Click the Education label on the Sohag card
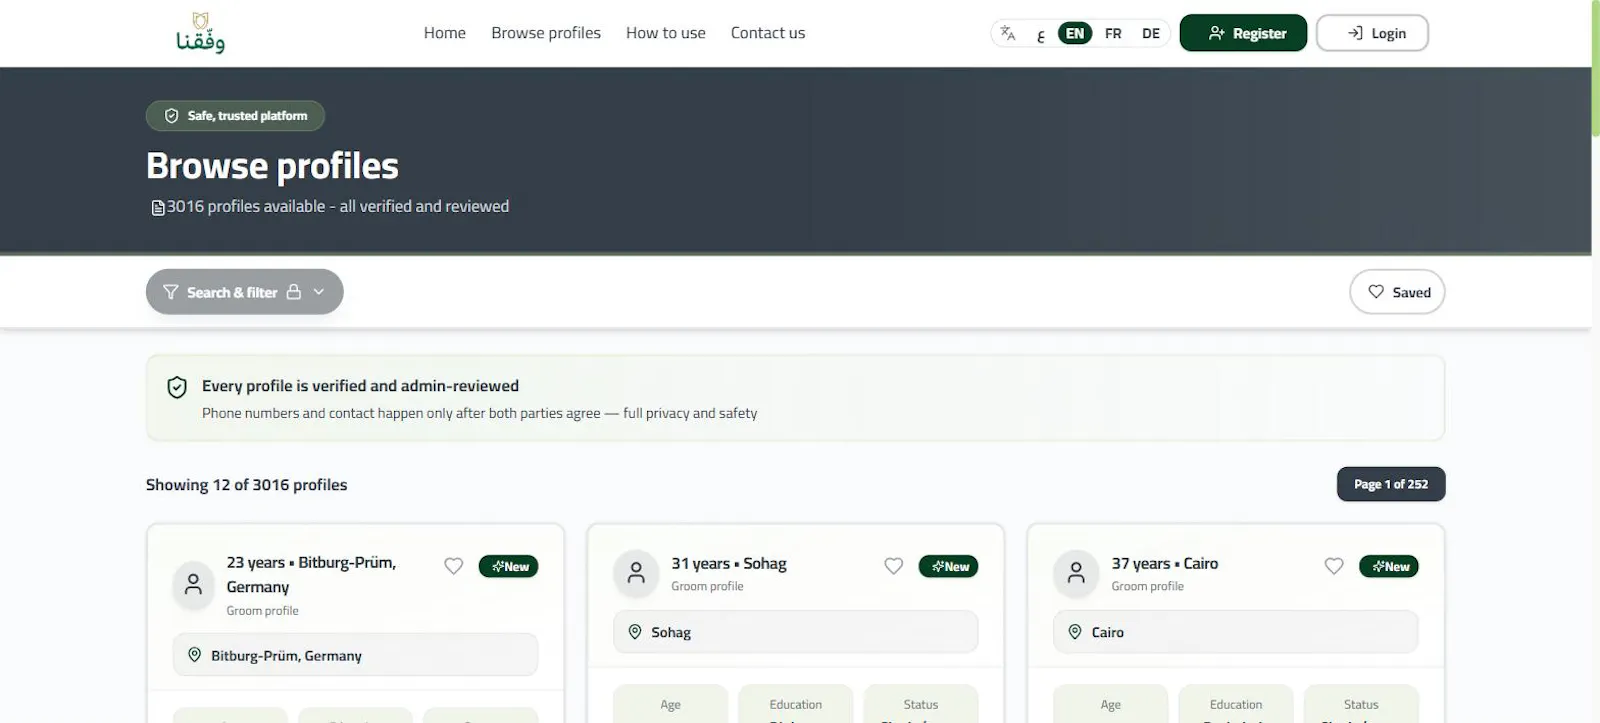This screenshot has width=1600, height=723. point(796,705)
